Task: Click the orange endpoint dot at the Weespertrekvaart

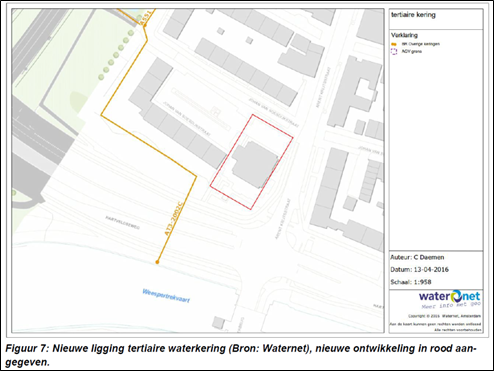Action: [x=157, y=262]
